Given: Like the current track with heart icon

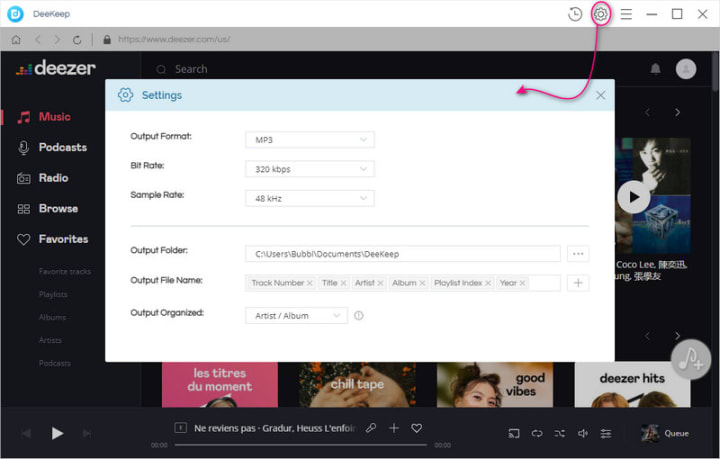Looking at the screenshot, I should 416,428.
